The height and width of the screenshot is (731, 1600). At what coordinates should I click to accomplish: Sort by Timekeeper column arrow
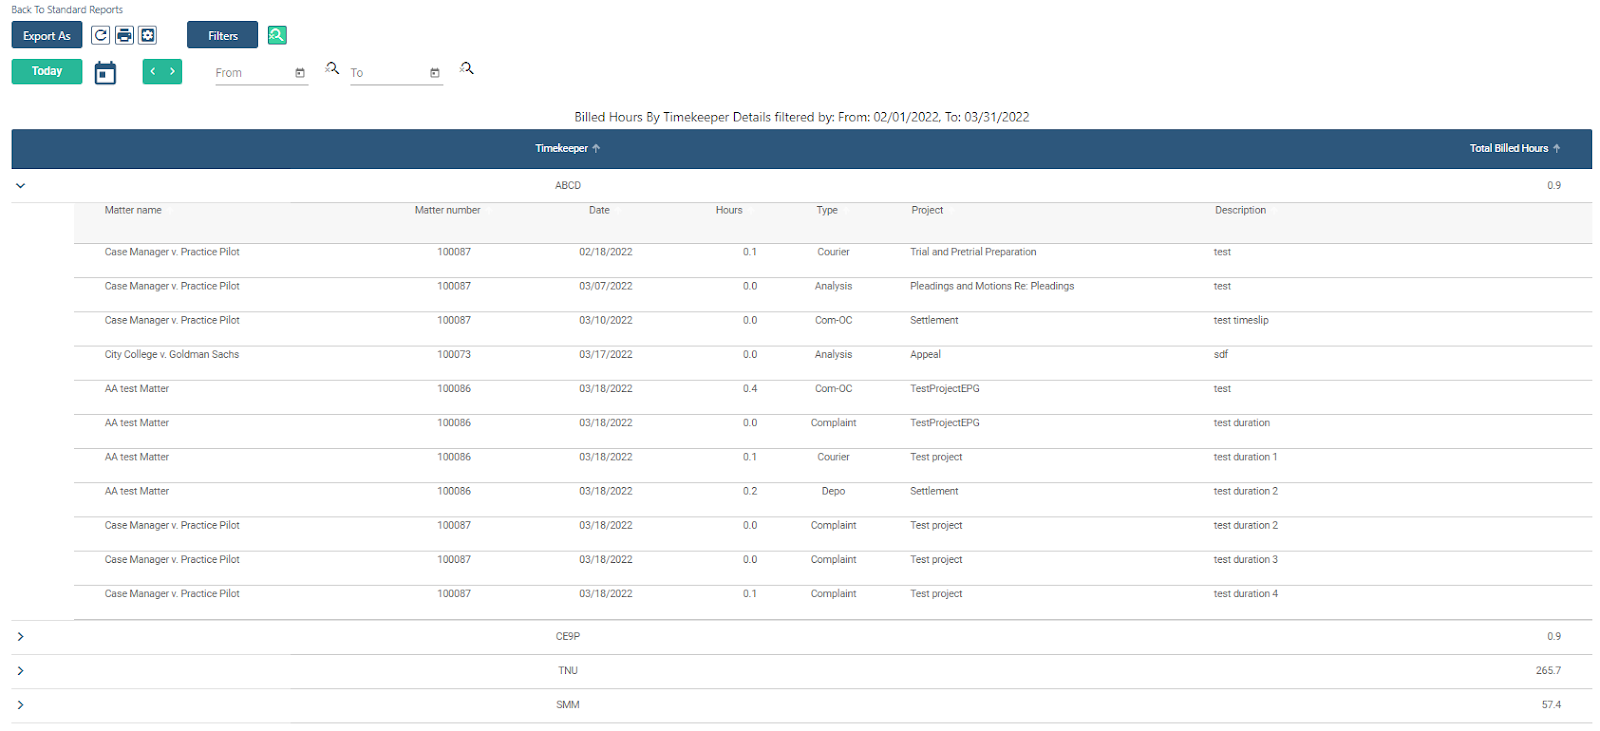(596, 148)
